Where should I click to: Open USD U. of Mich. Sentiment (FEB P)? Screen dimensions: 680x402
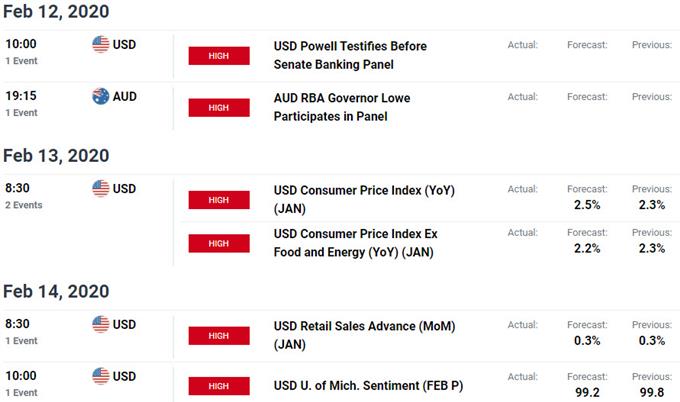point(368,386)
